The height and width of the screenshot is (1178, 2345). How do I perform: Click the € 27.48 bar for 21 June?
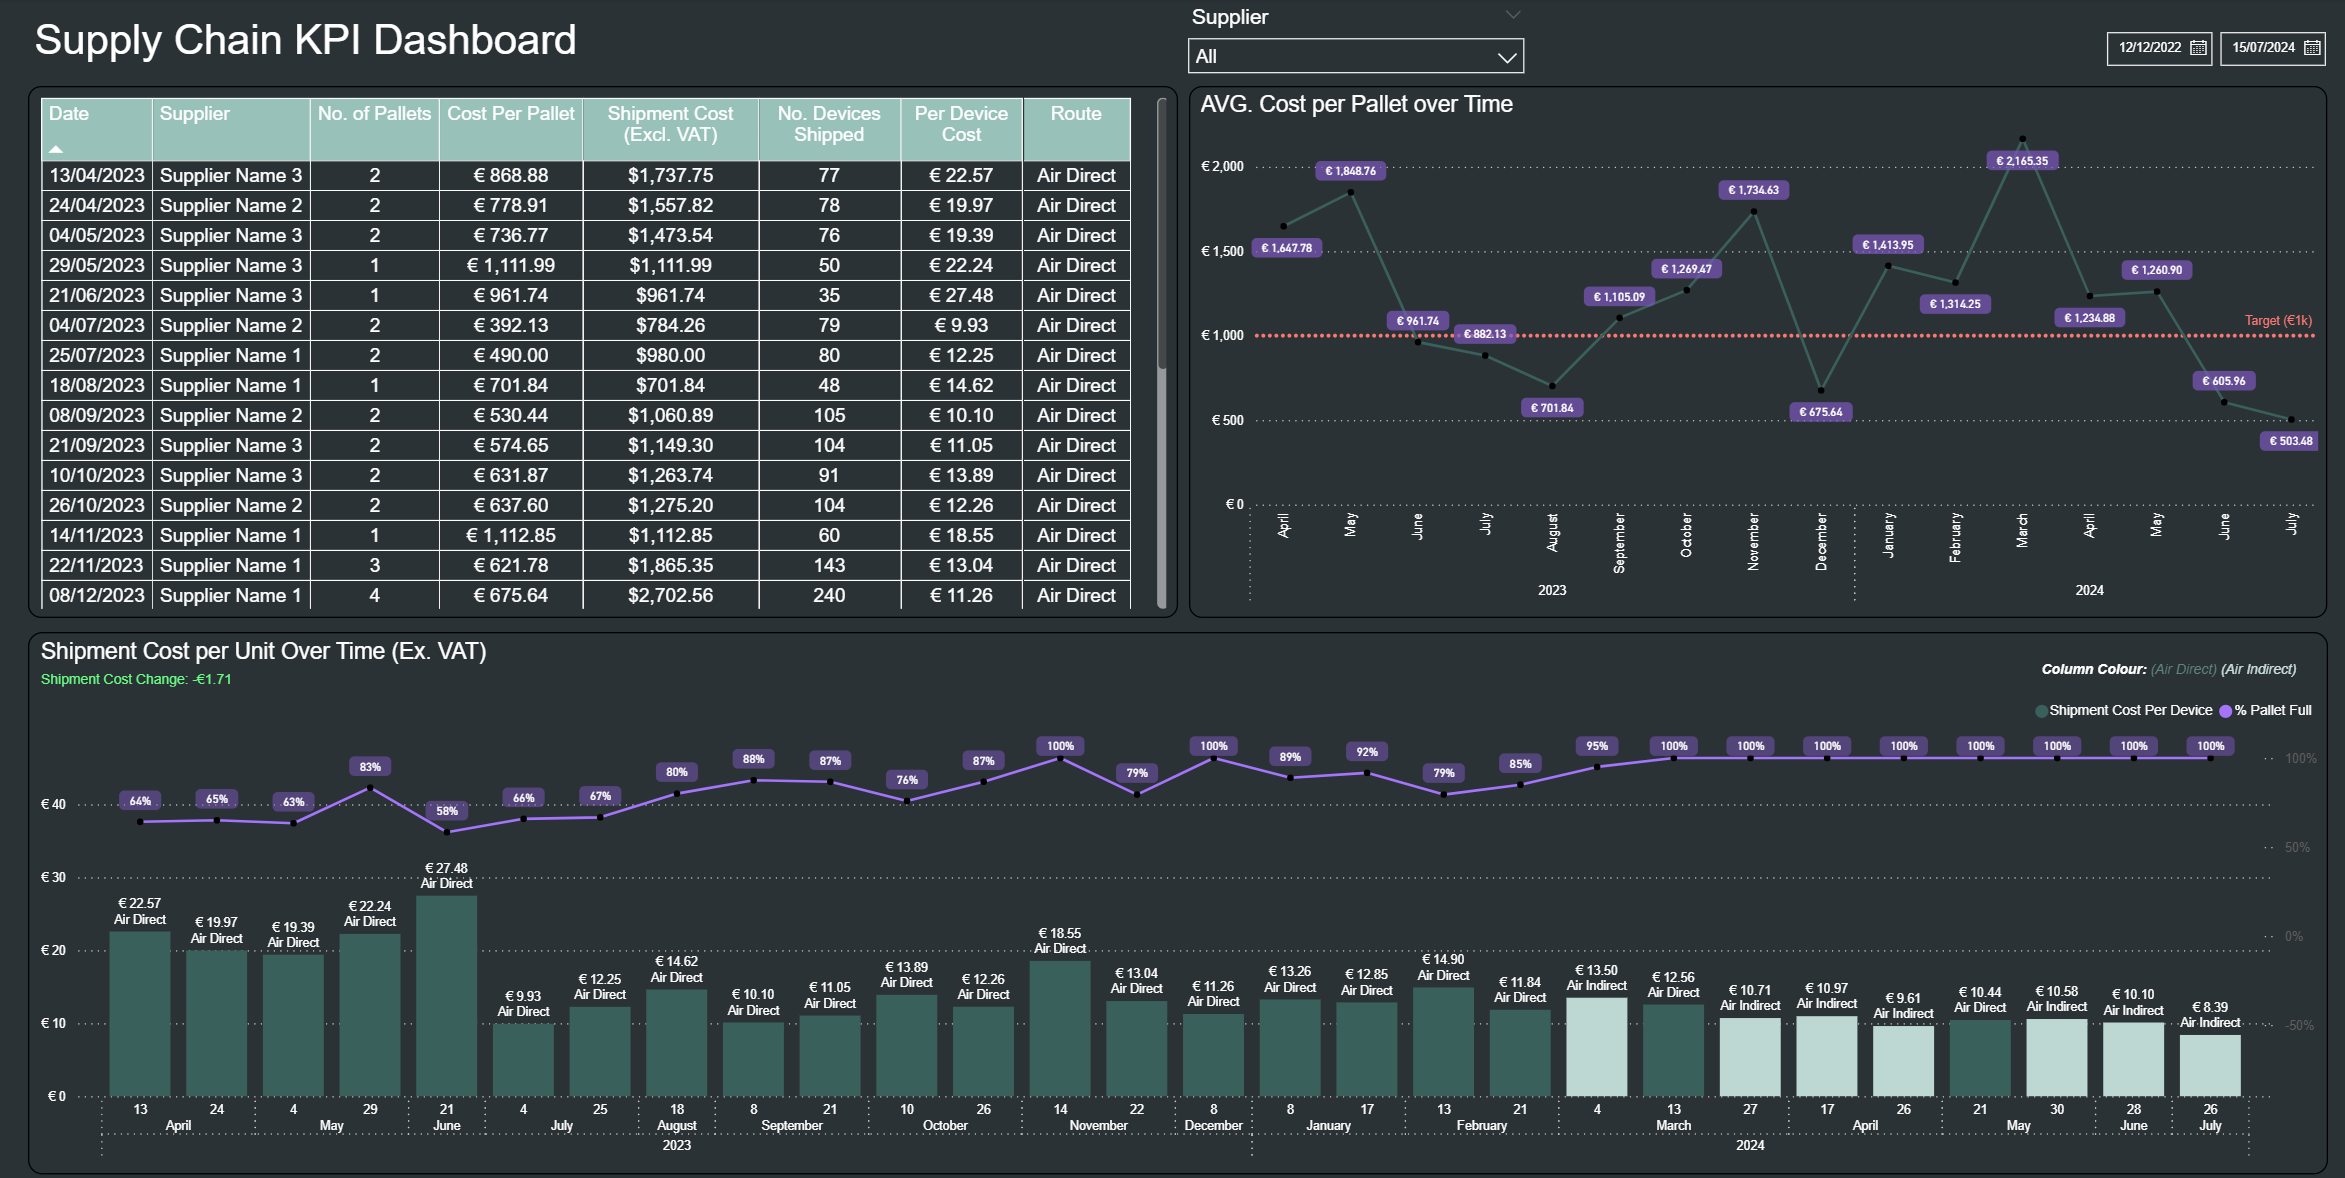[x=446, y=995]
